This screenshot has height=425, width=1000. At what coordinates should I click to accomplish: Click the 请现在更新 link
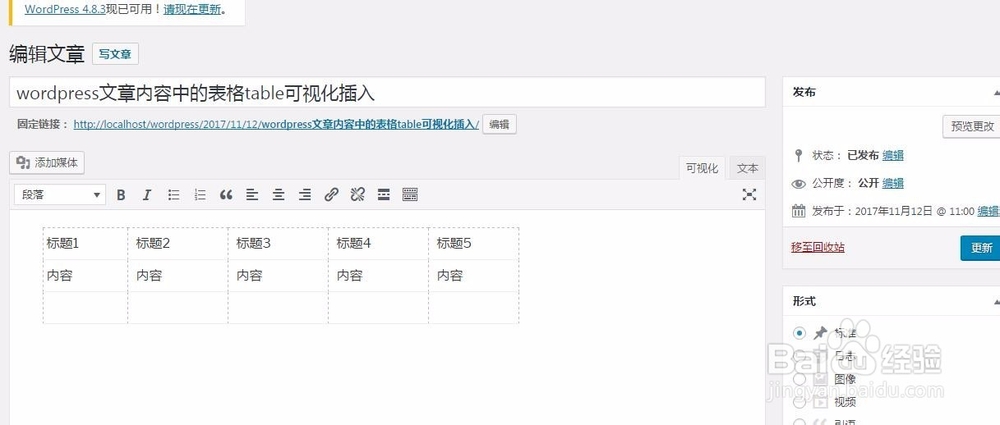click(192, 10)
